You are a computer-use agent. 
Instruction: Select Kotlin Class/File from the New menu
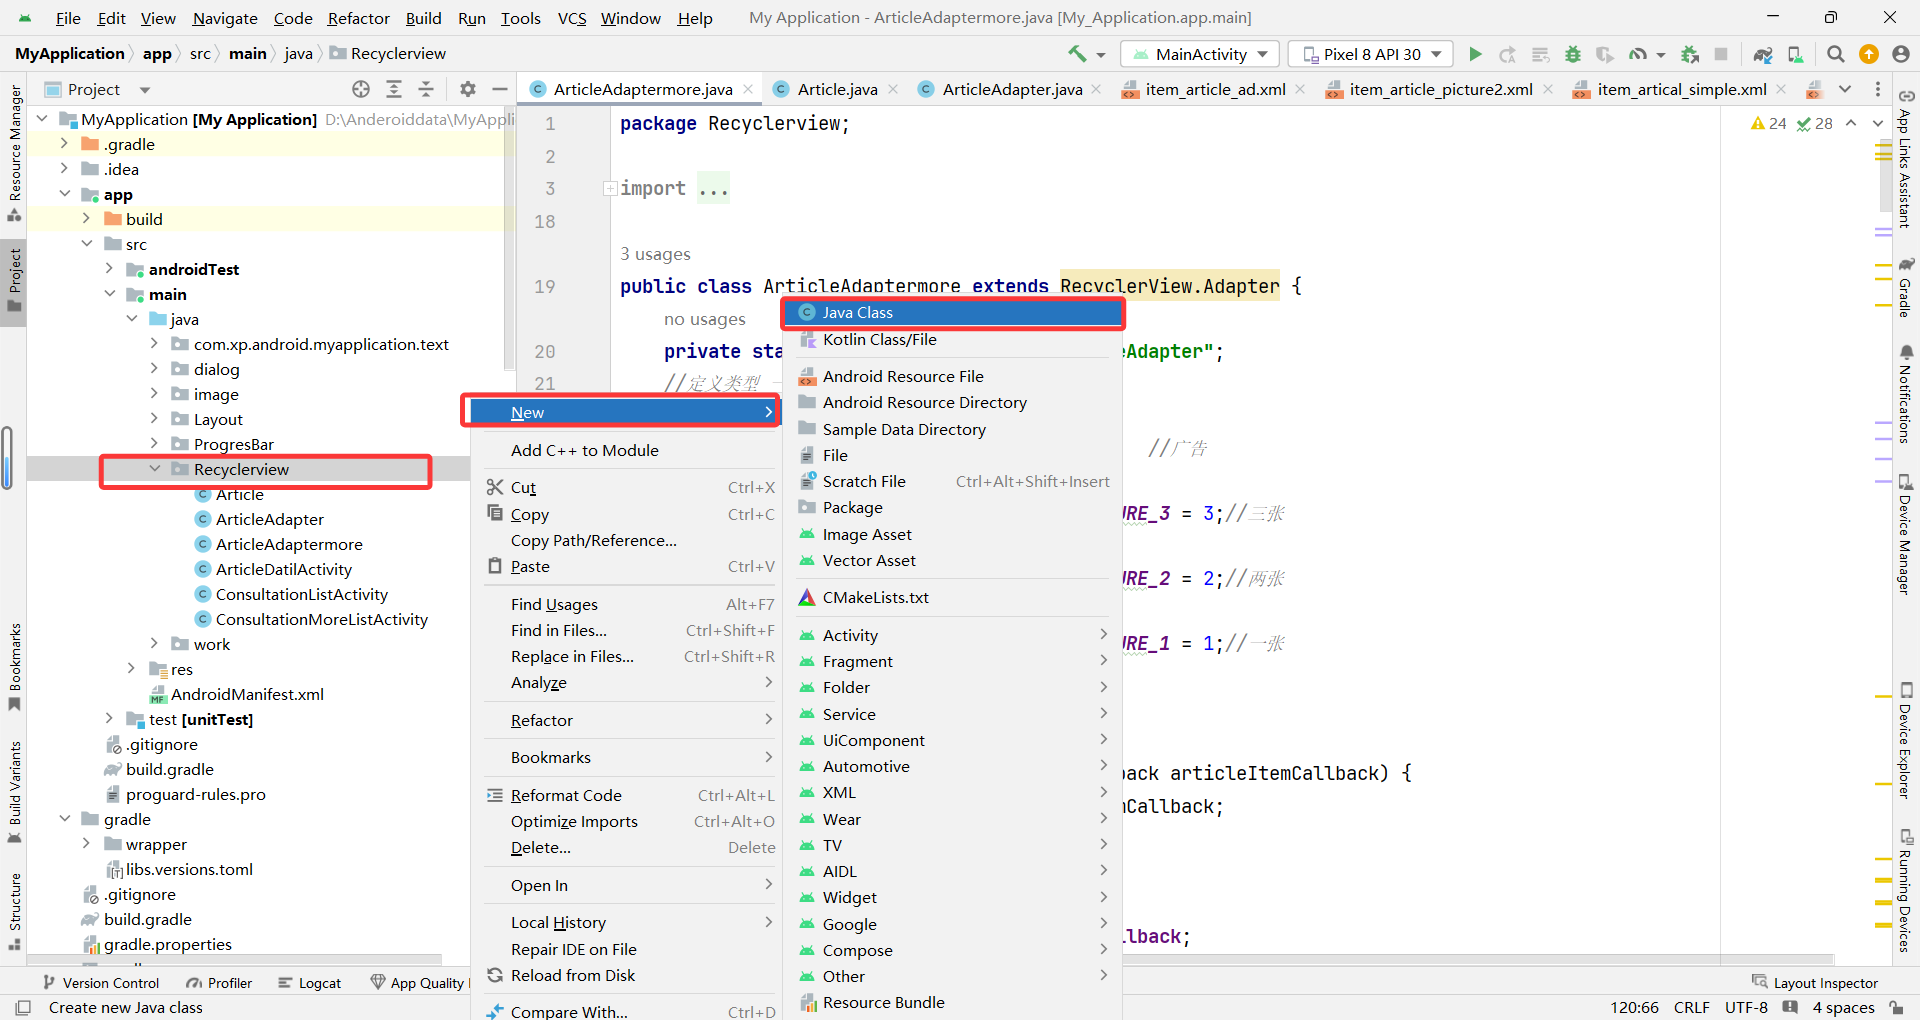[x=879, y=339]
